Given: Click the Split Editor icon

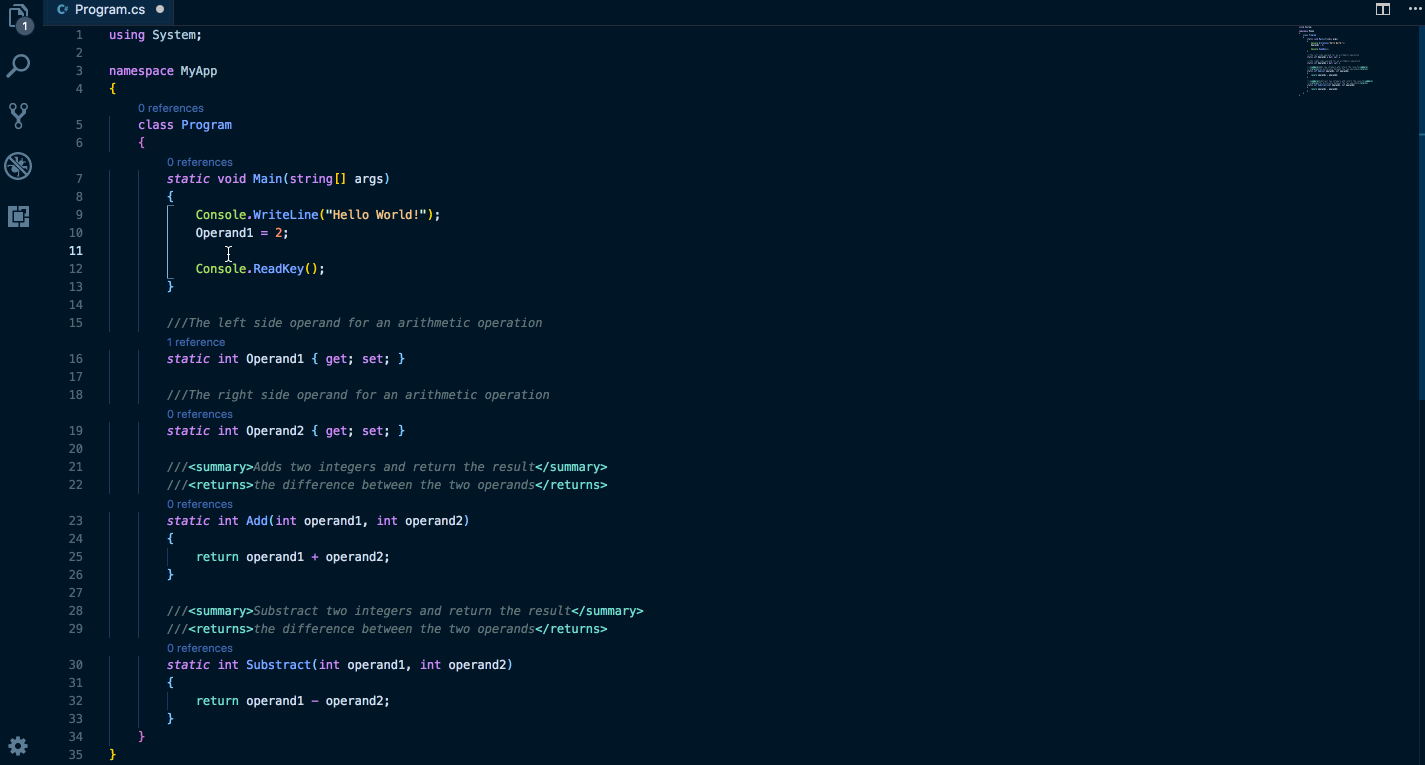Looking at the screenshot, I should pos(1383,9).
